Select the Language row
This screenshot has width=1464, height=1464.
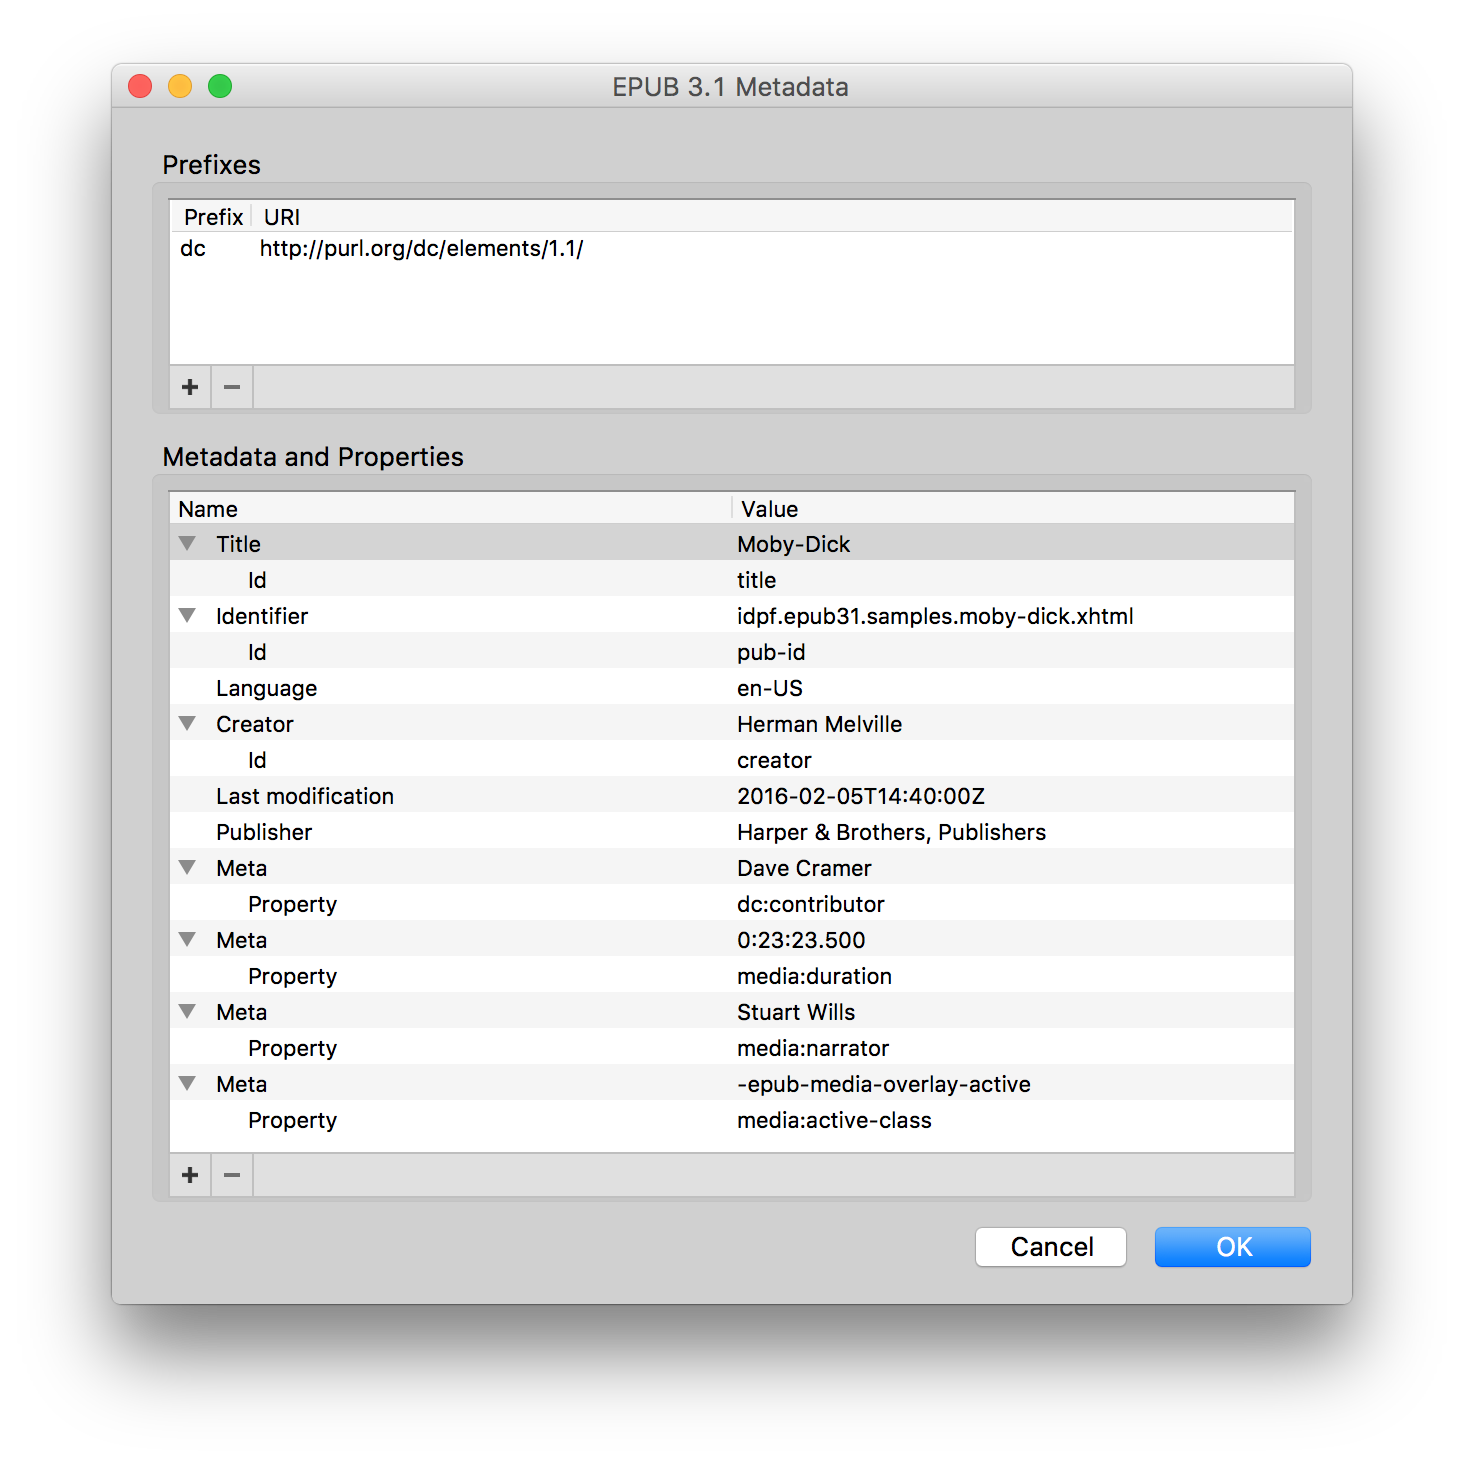point(732,688)
